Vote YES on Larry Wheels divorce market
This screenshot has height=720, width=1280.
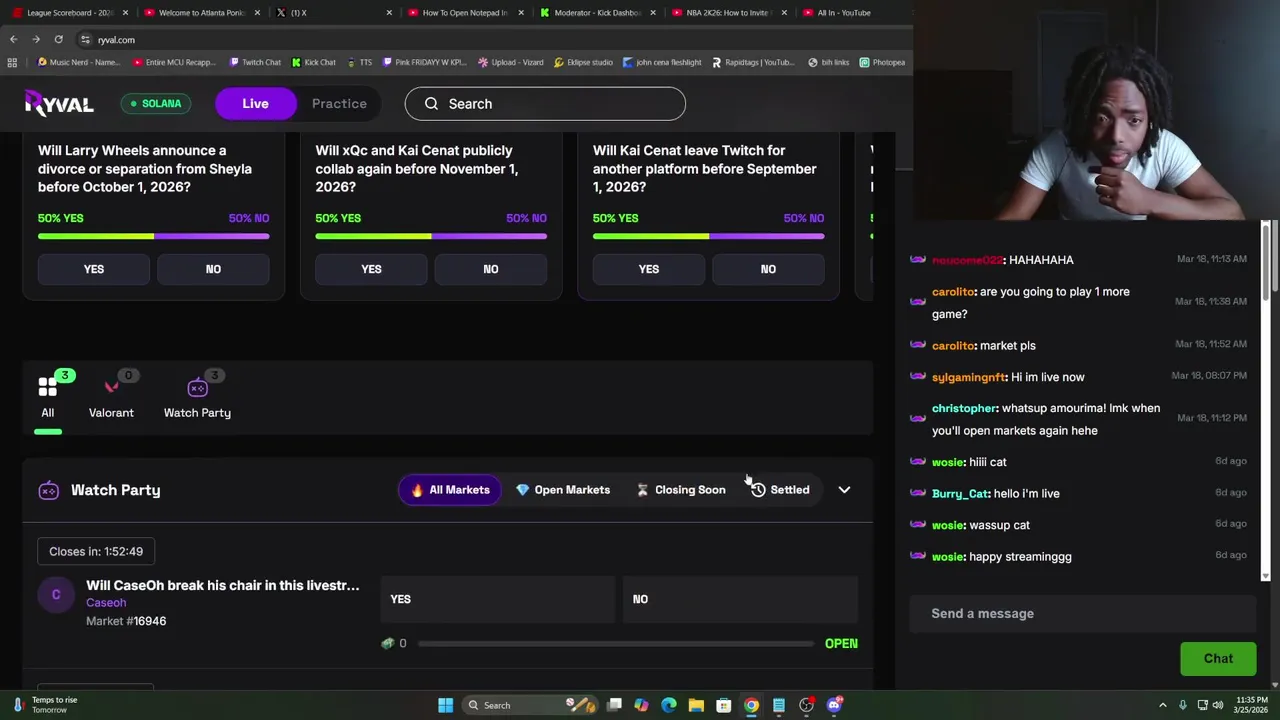pyautogui.click(x=94, y=269)
